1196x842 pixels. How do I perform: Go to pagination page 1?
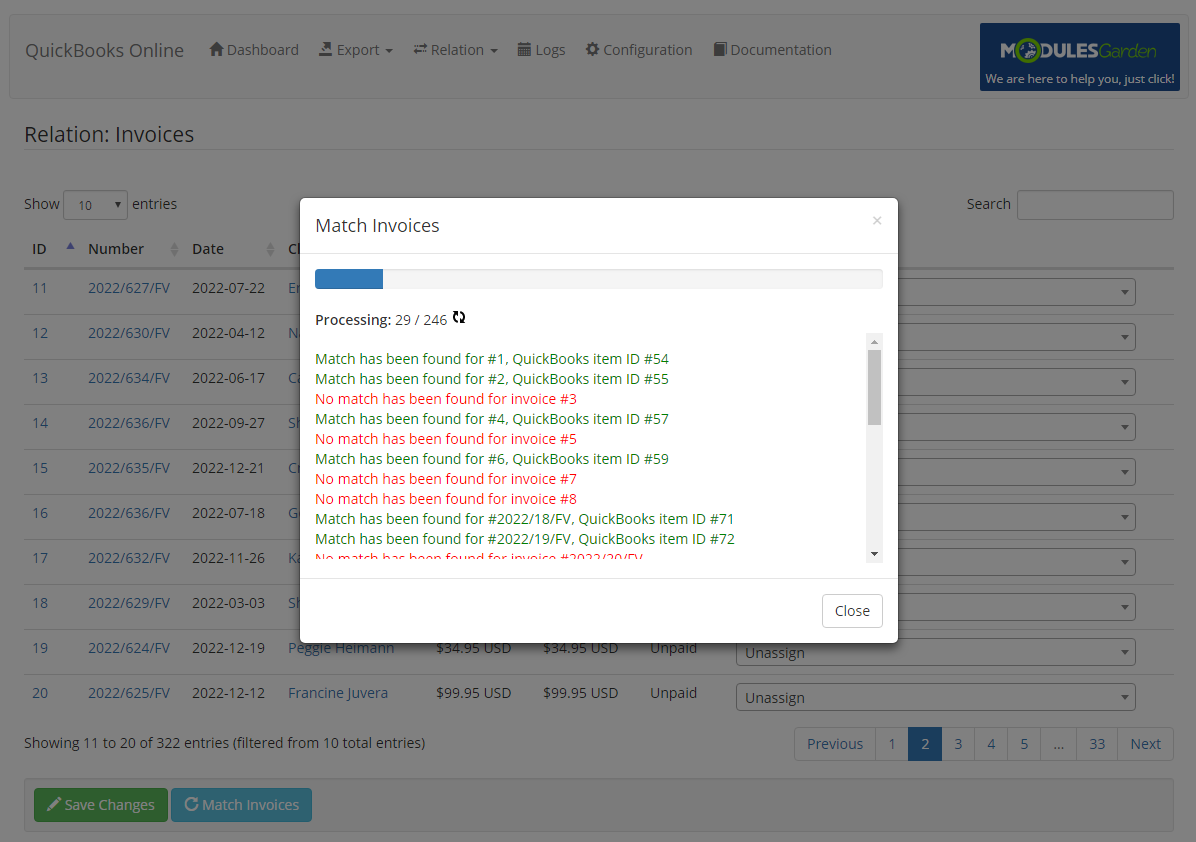892,744
